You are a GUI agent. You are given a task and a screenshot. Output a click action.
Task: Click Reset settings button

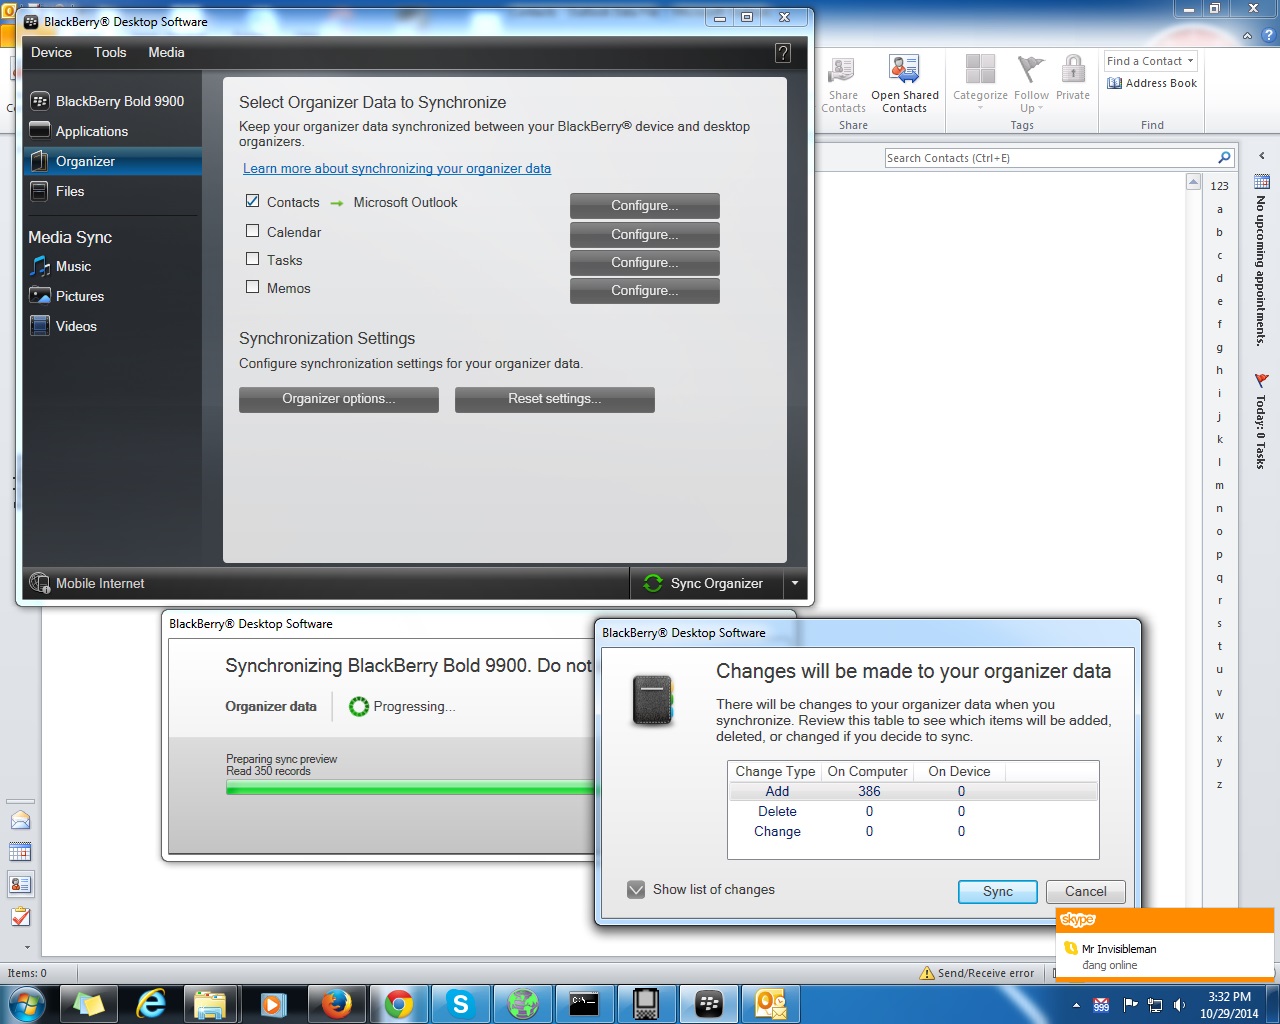(554, 399)
